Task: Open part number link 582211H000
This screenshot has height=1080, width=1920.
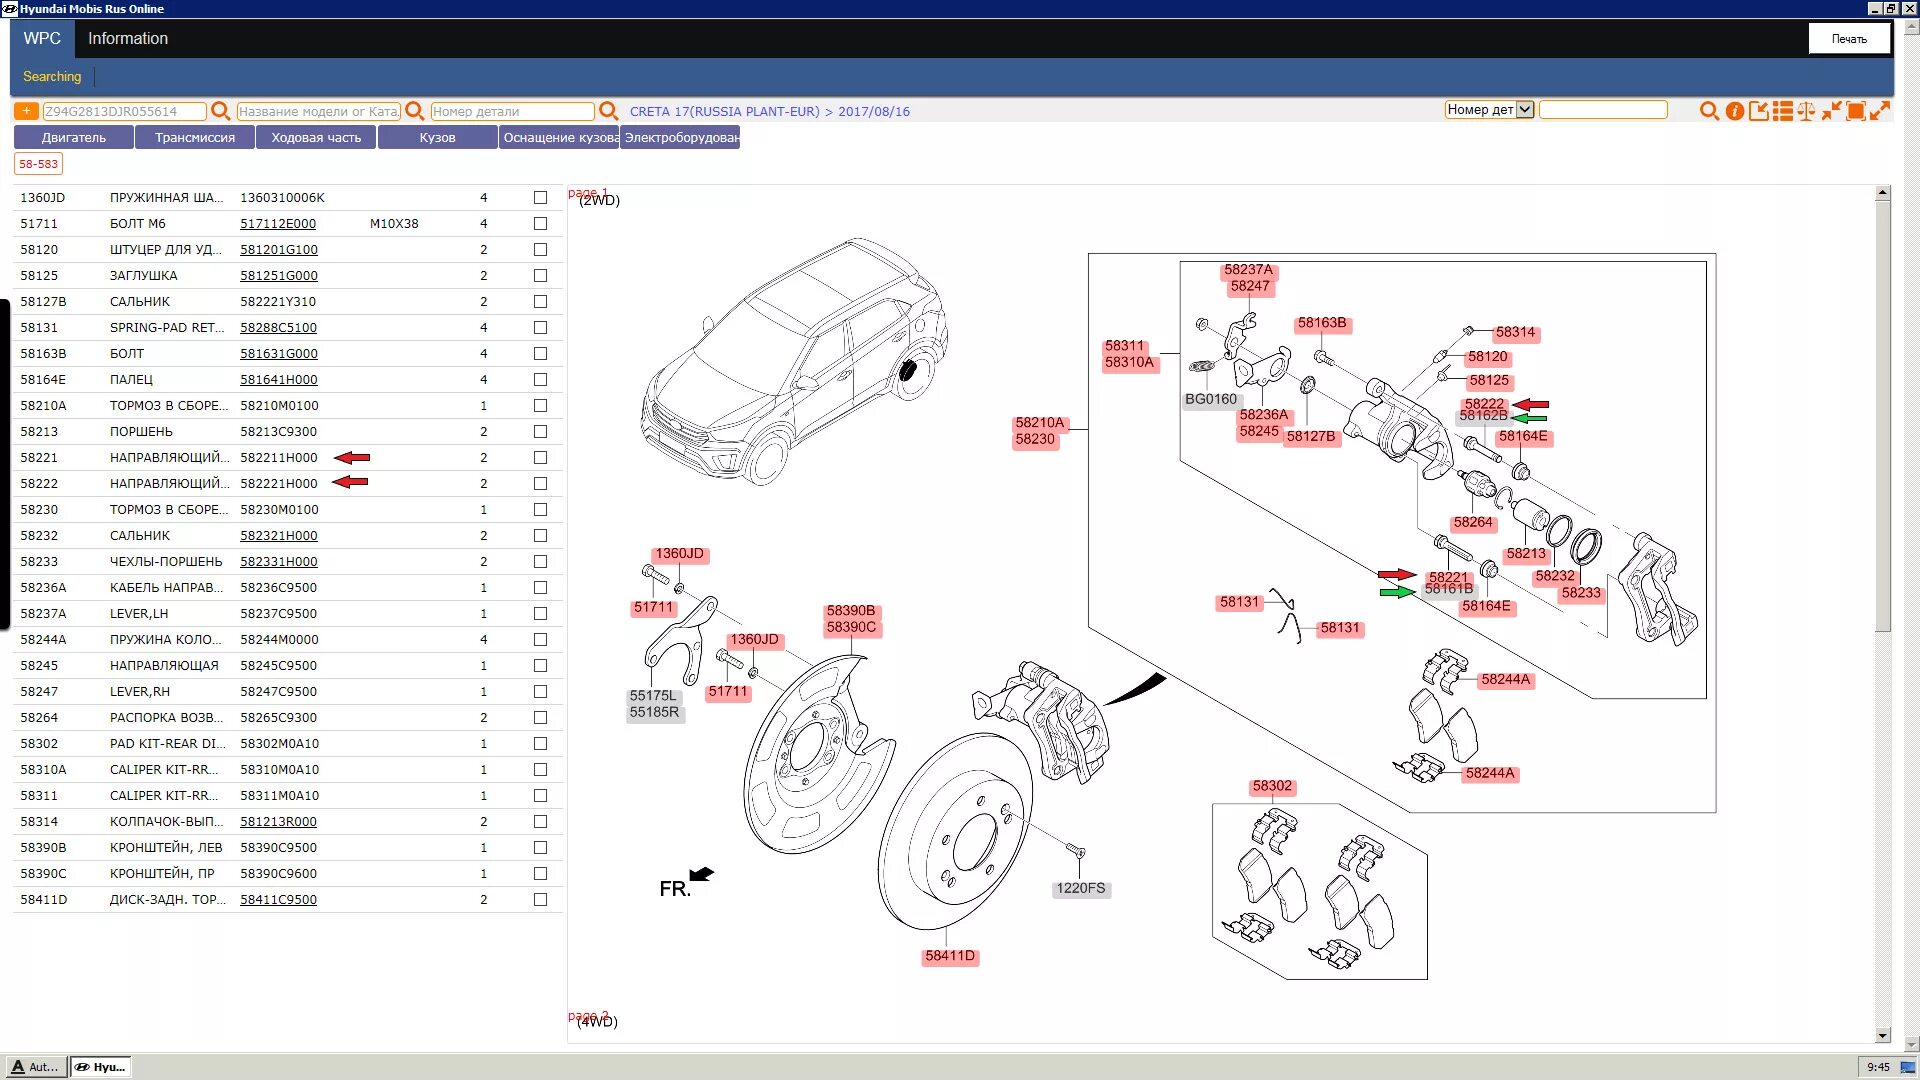Action: coord(278,458)
